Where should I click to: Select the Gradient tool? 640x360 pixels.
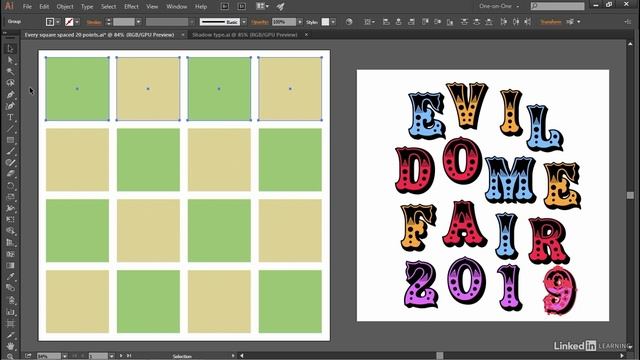click(x=10, y=265)
